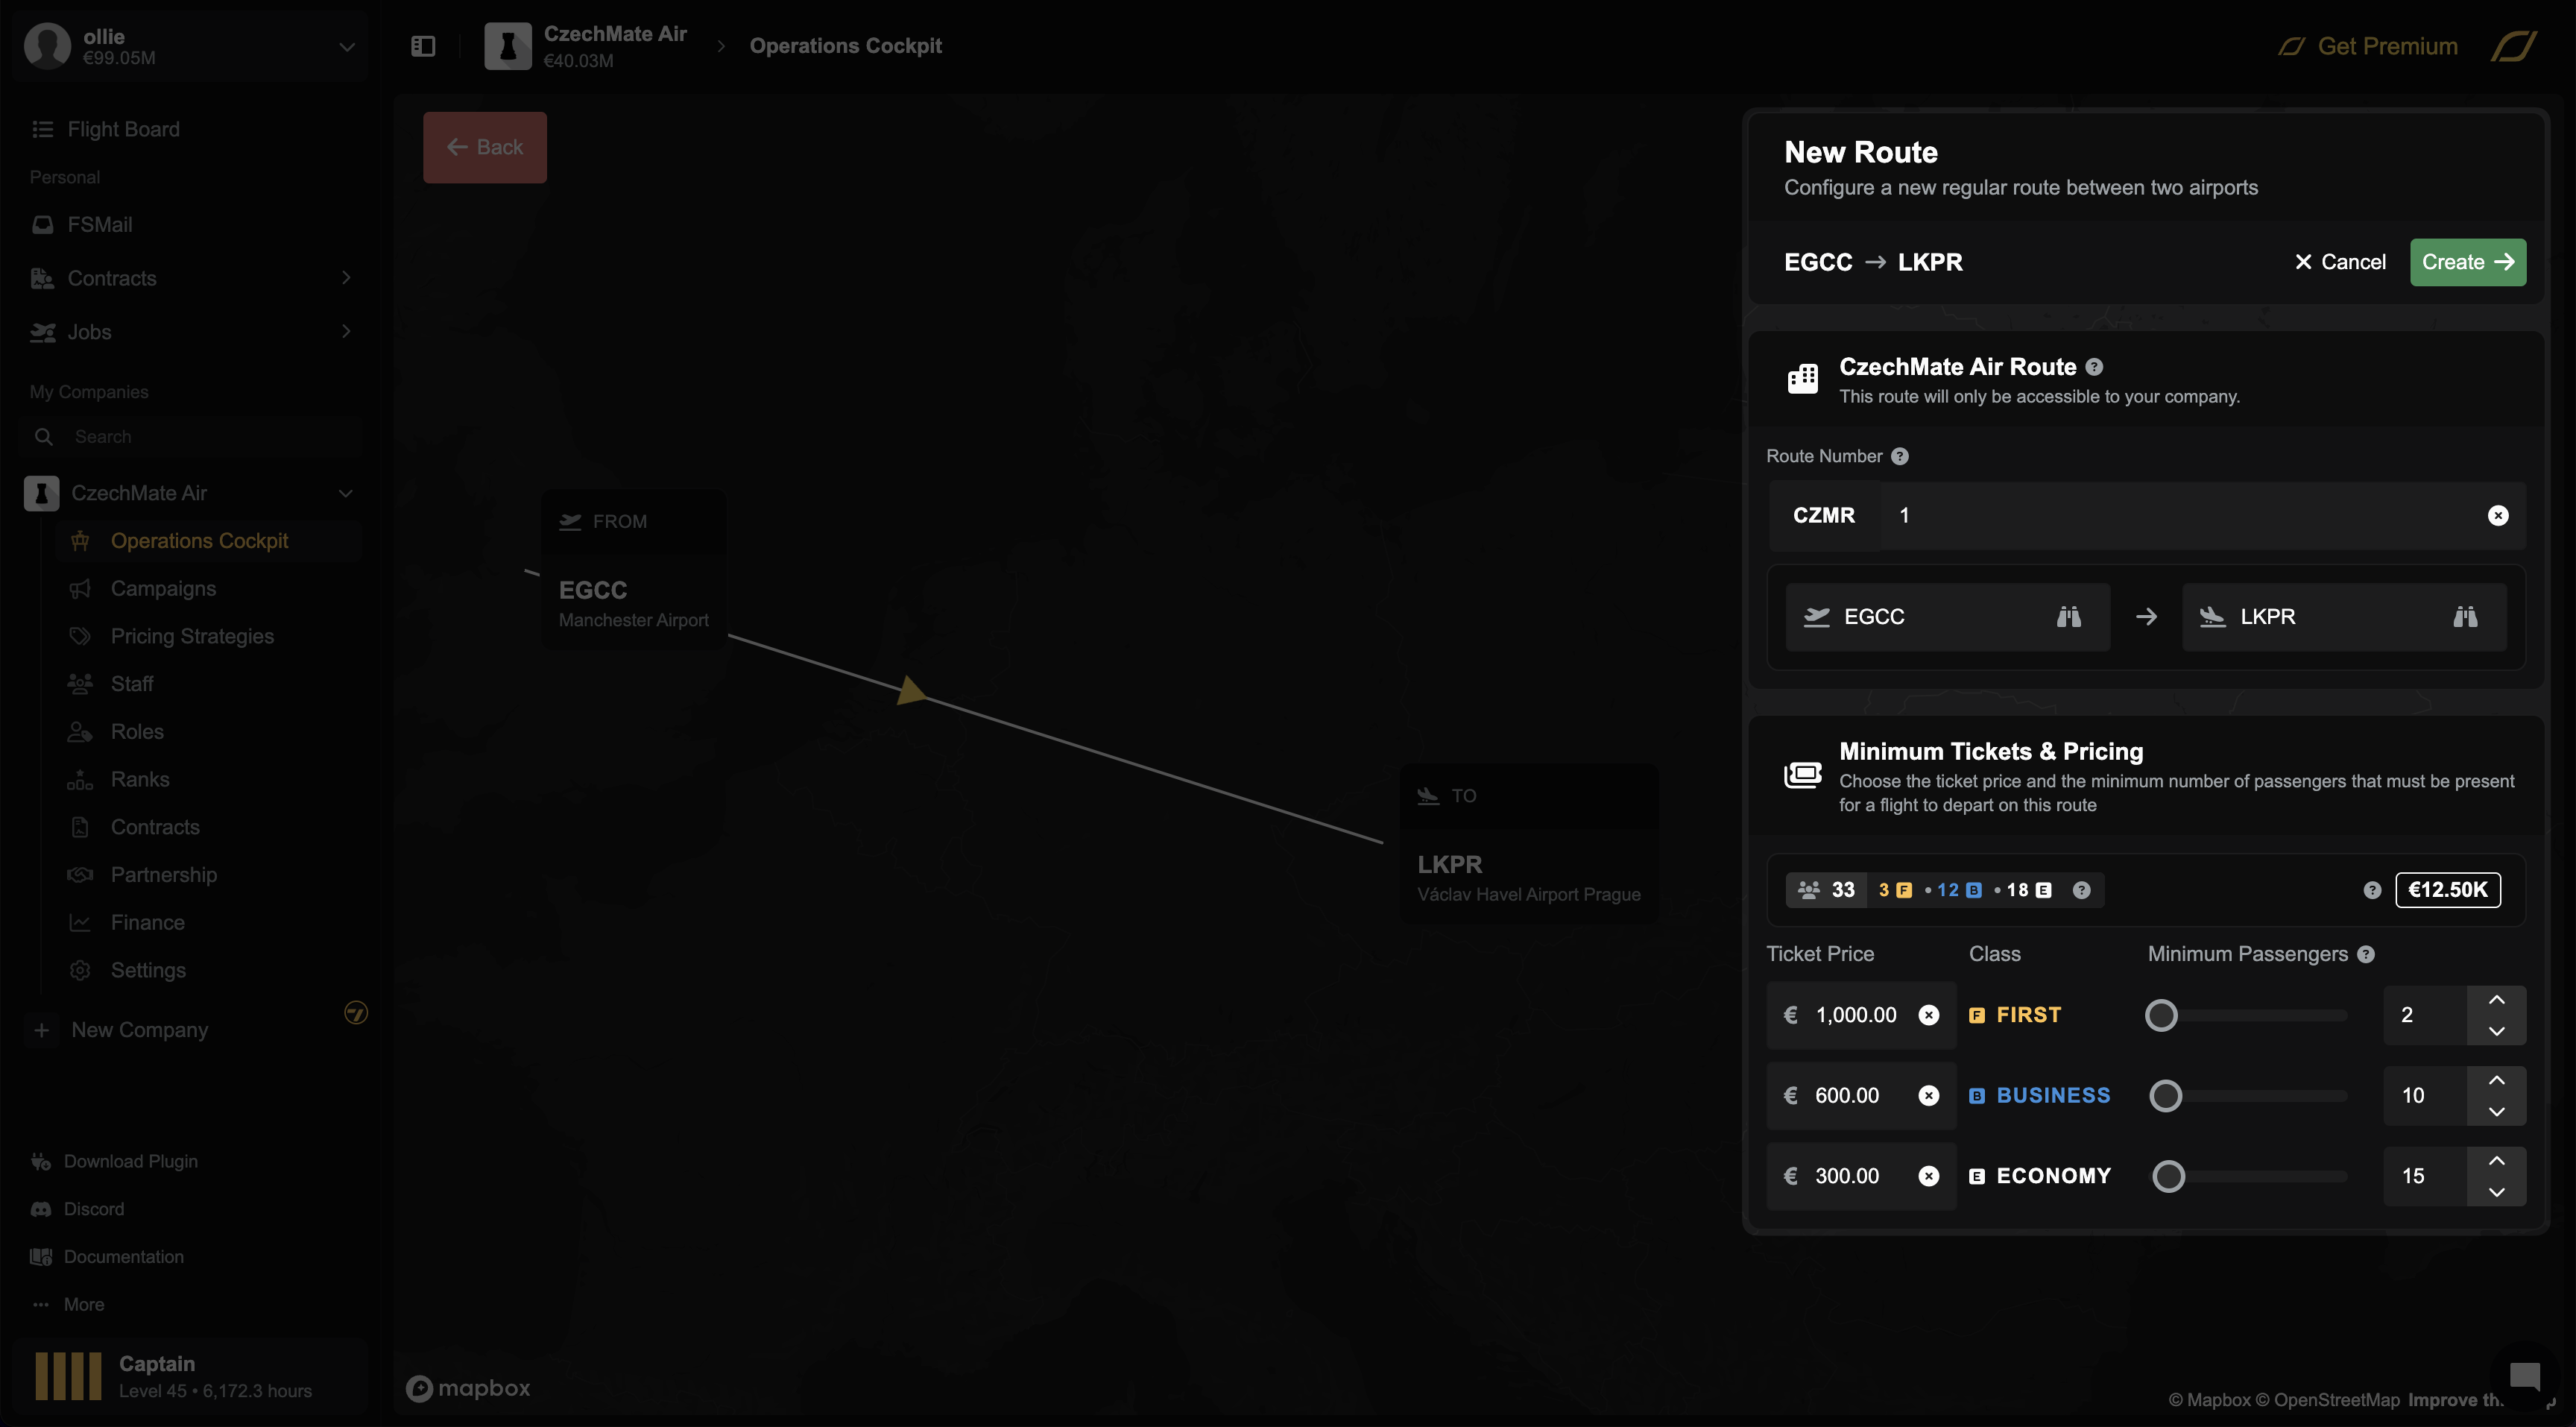
Task: Click help icon beside Route Number
Action: click(1899, 456)
